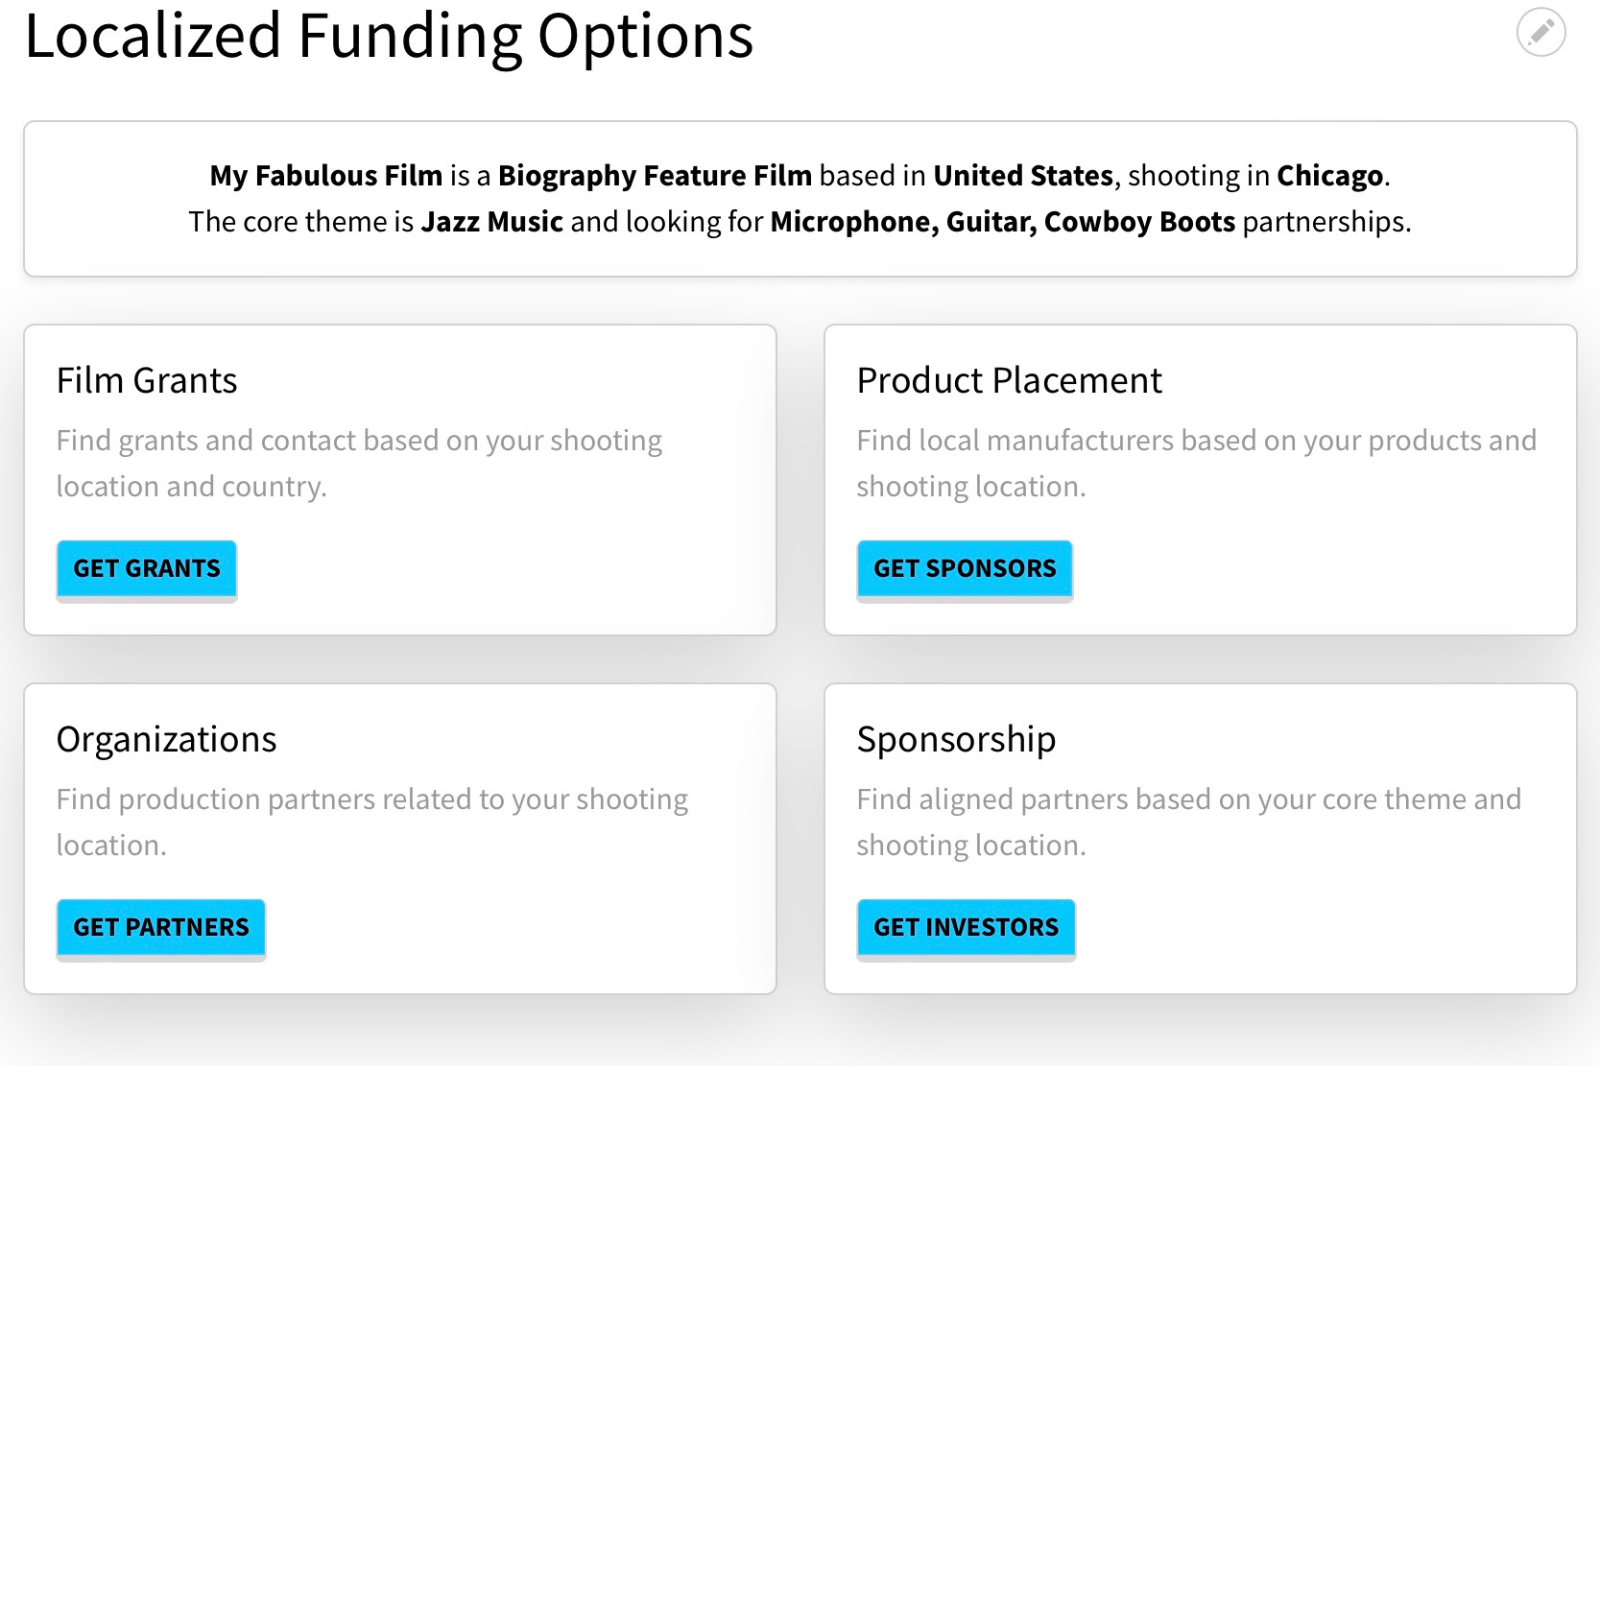Click the Localized Funding Options title
This screenshot has width=1600, height=1600.
click(x=390, y=37)
